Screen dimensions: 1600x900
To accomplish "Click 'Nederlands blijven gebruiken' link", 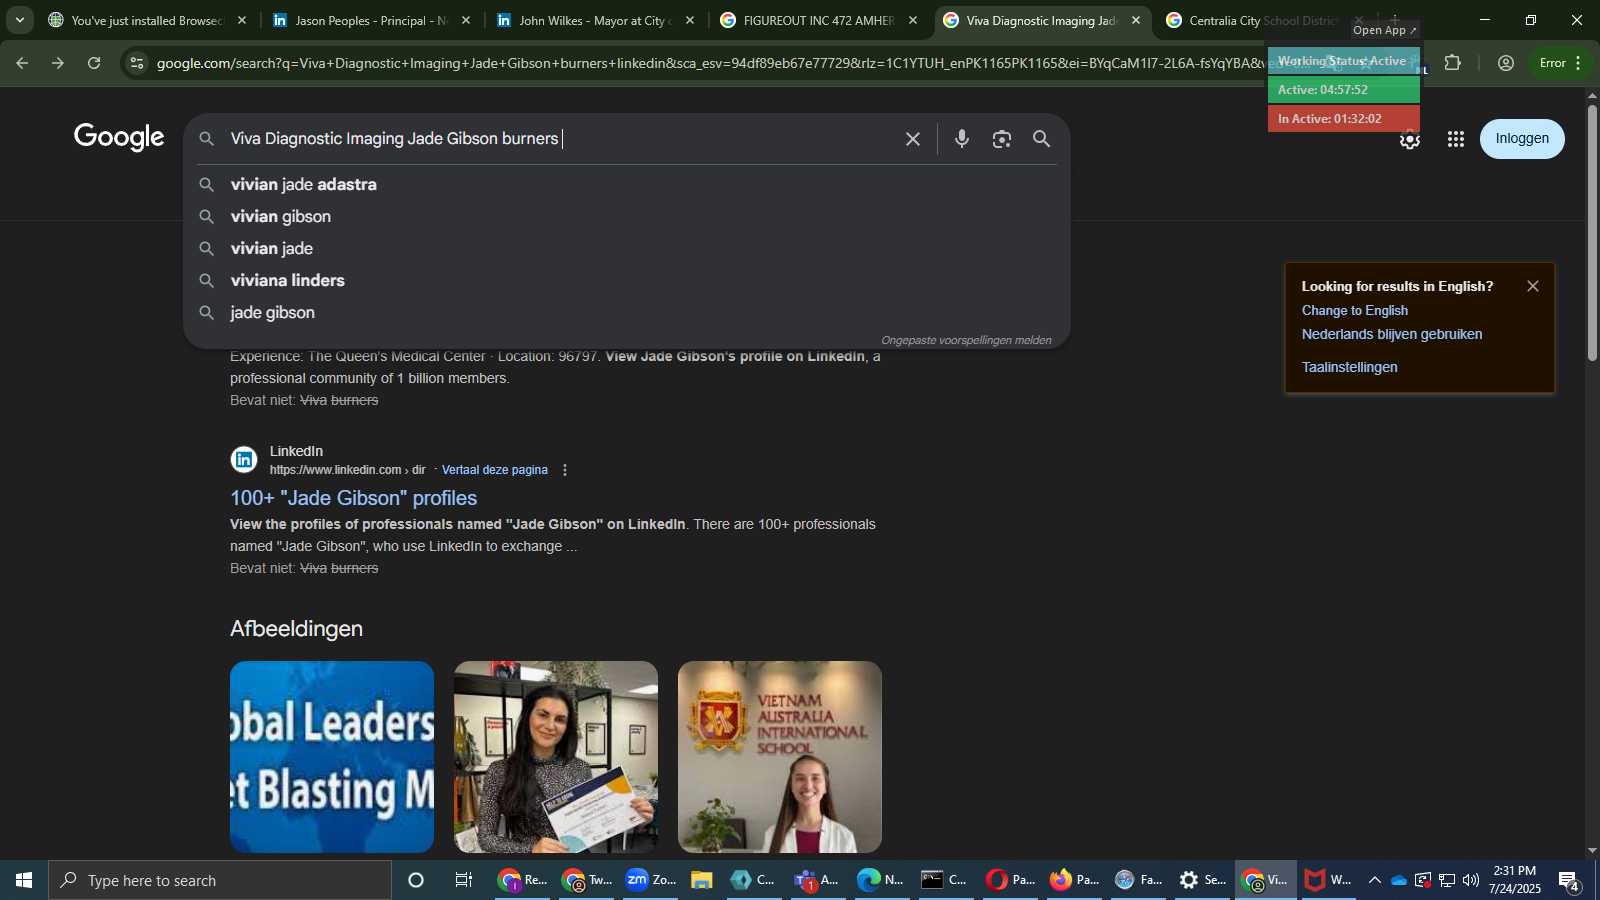I will click(x=1392, y=335).
